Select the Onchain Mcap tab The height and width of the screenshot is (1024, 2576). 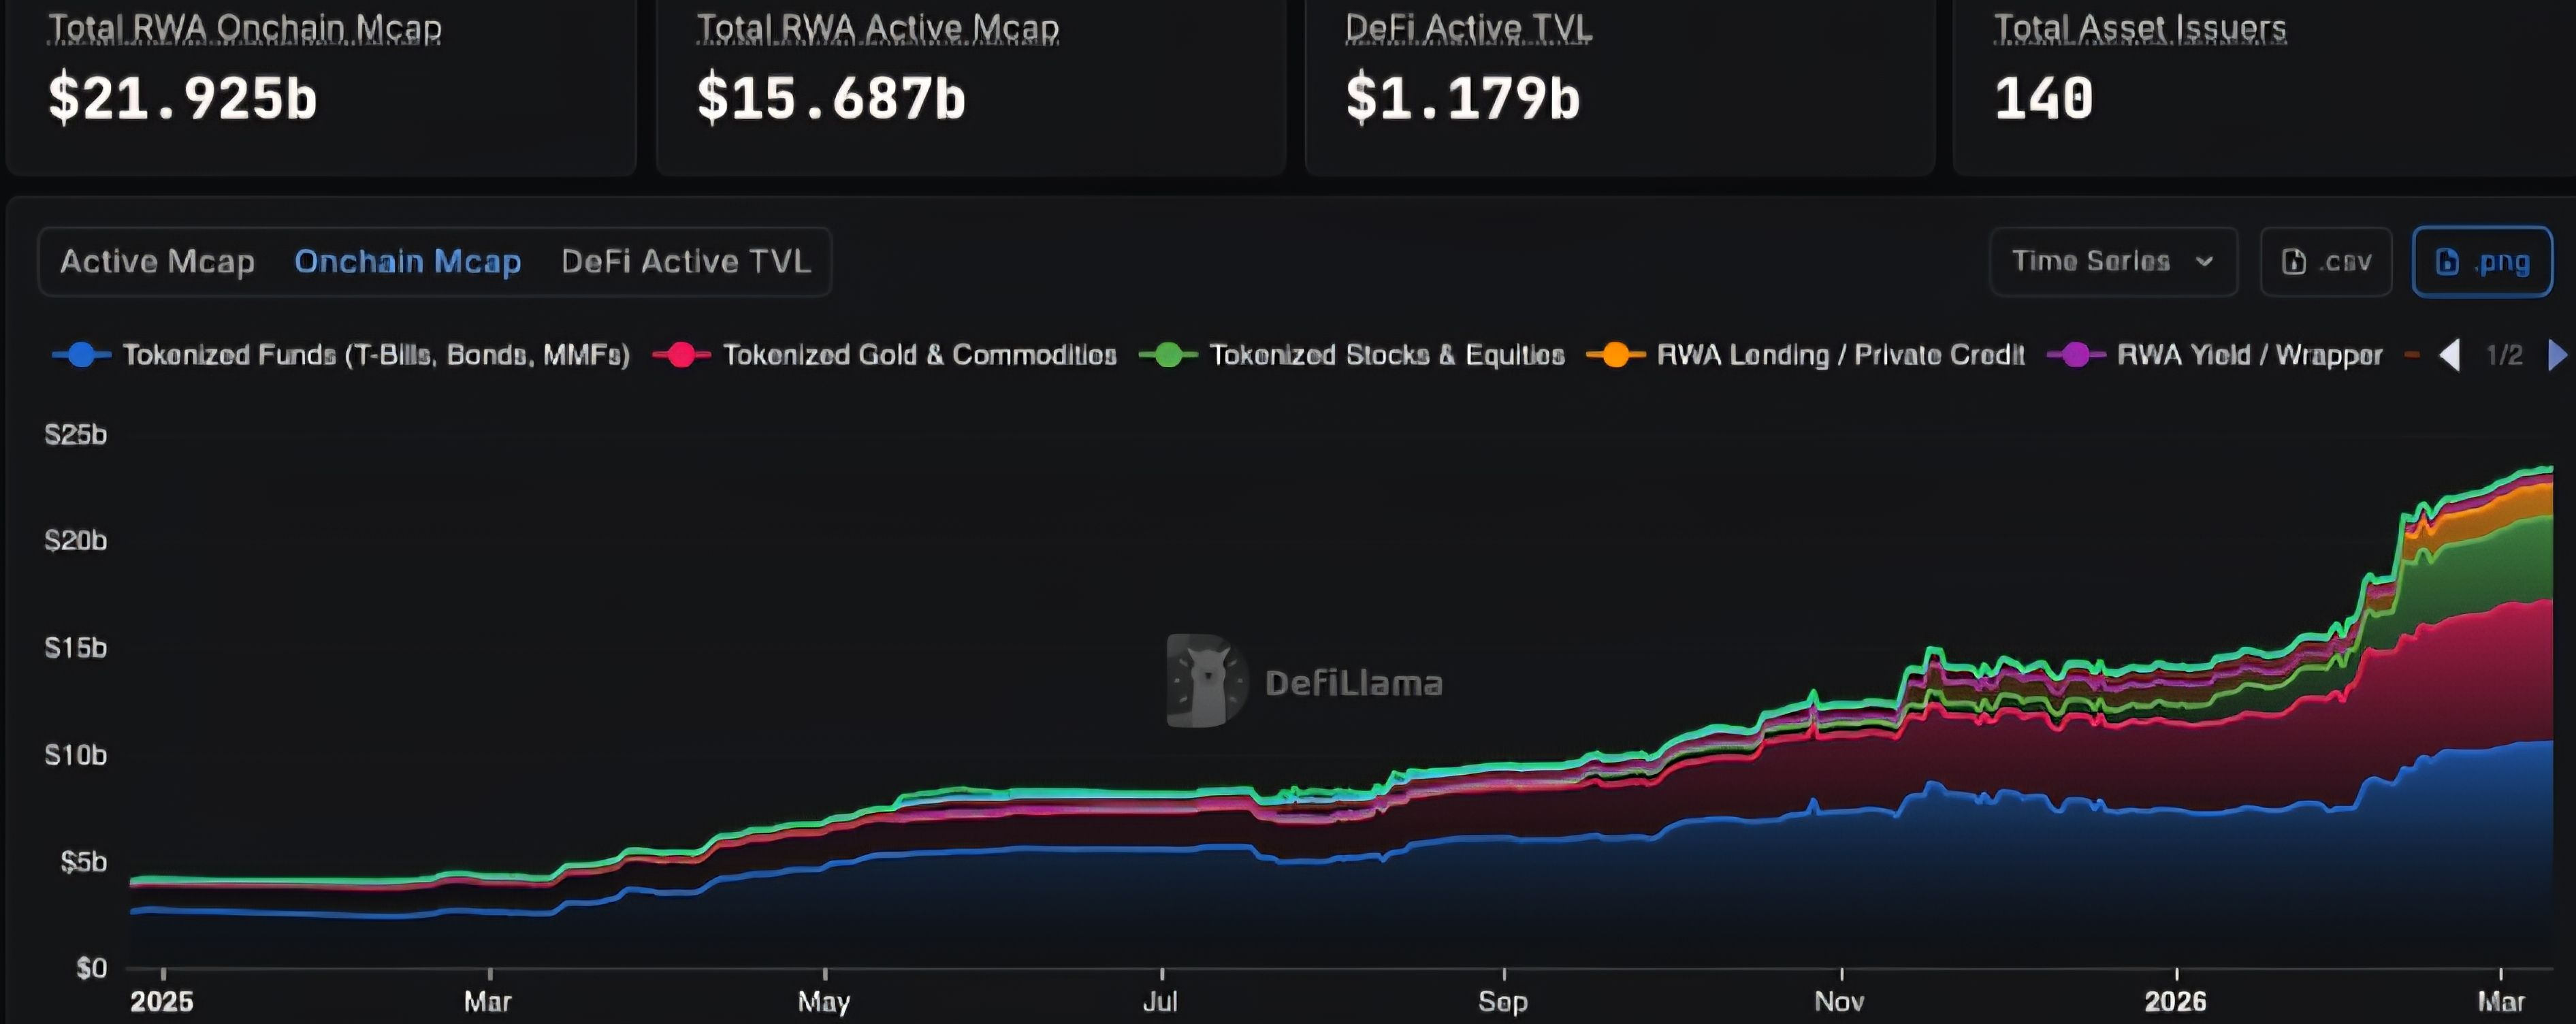(407, 262)
